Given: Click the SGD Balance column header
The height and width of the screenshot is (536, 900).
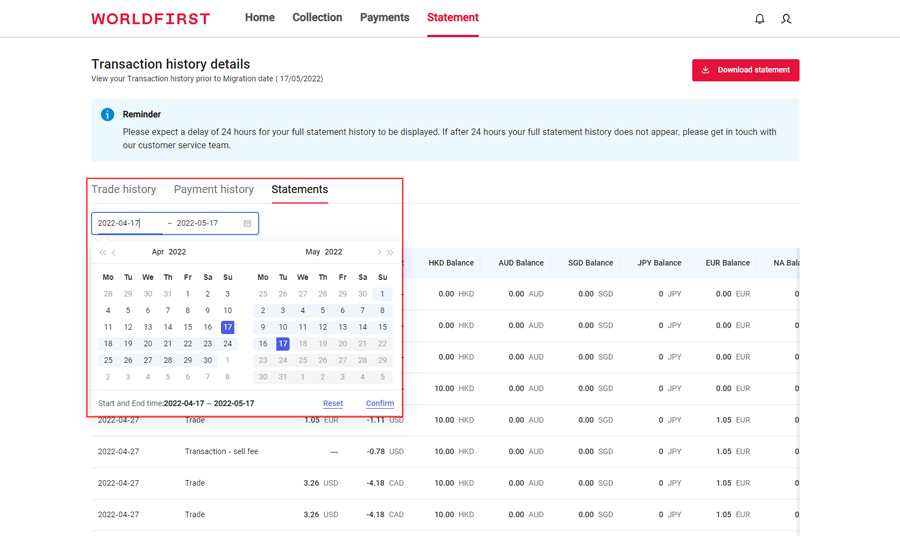Looking at the screenshot, I should pos(591,263).
